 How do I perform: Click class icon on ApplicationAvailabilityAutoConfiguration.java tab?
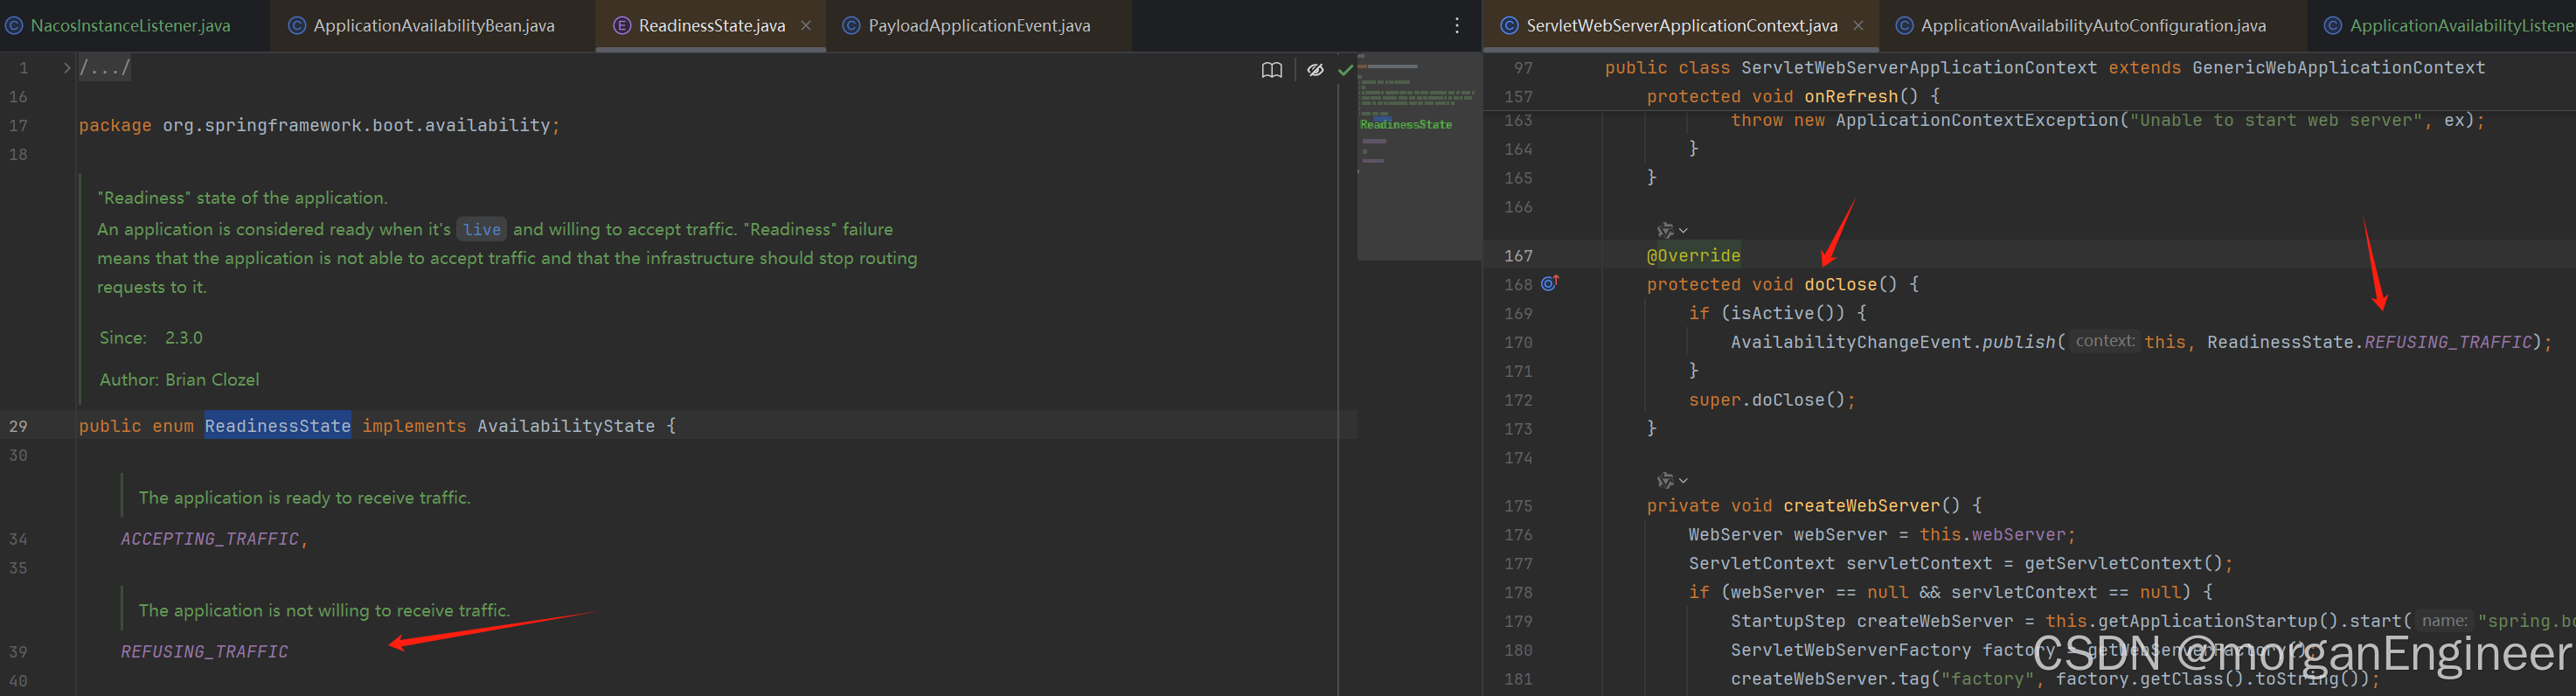(1904, 26)
